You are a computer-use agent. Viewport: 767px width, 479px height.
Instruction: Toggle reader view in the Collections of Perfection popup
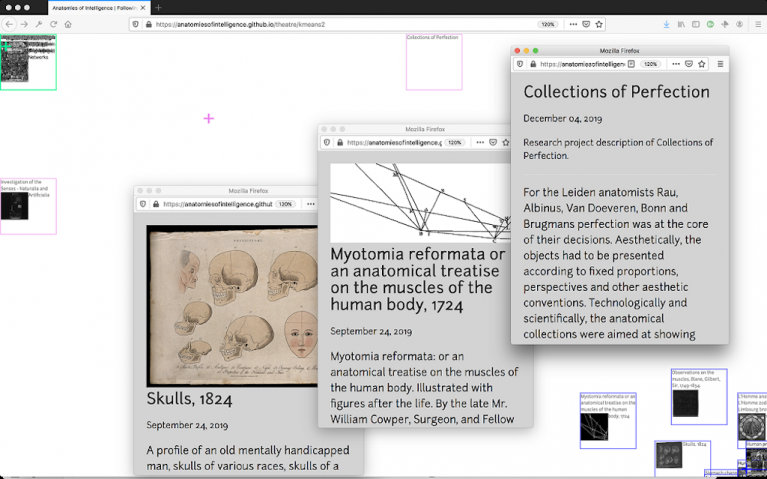631,64
